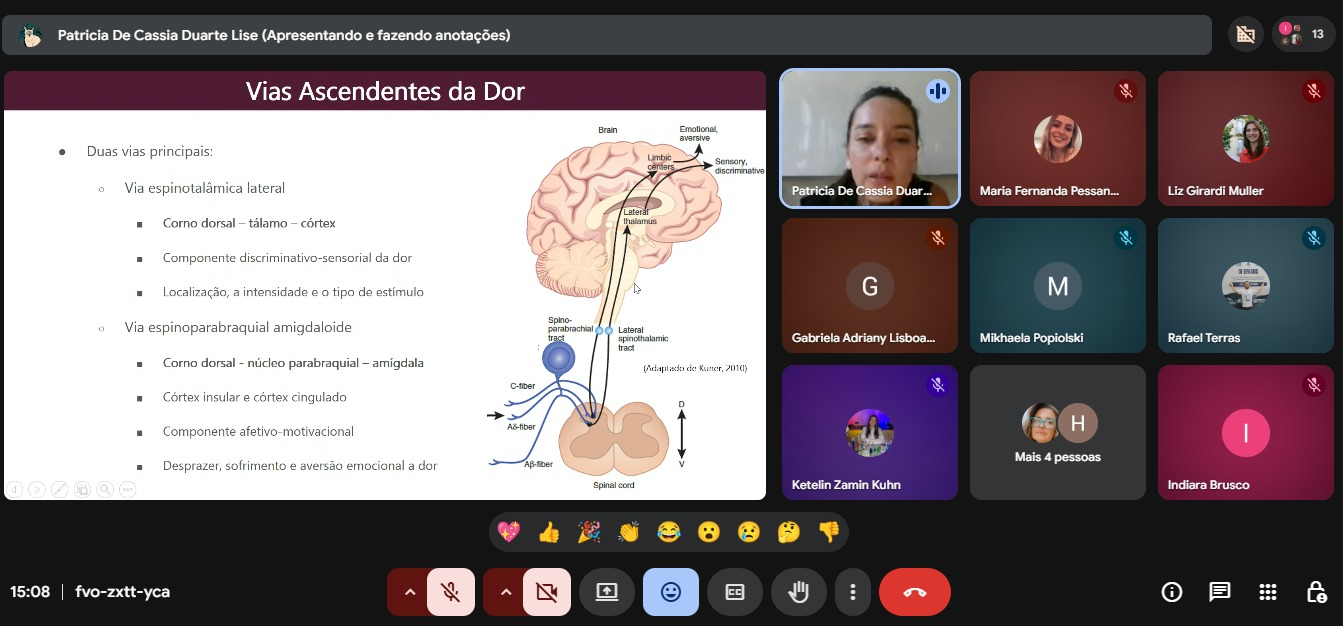Hide the emoji reactions bar
Image resolution: width=1343 pixels, height=626 pixels.
click(x=670, y=592)
